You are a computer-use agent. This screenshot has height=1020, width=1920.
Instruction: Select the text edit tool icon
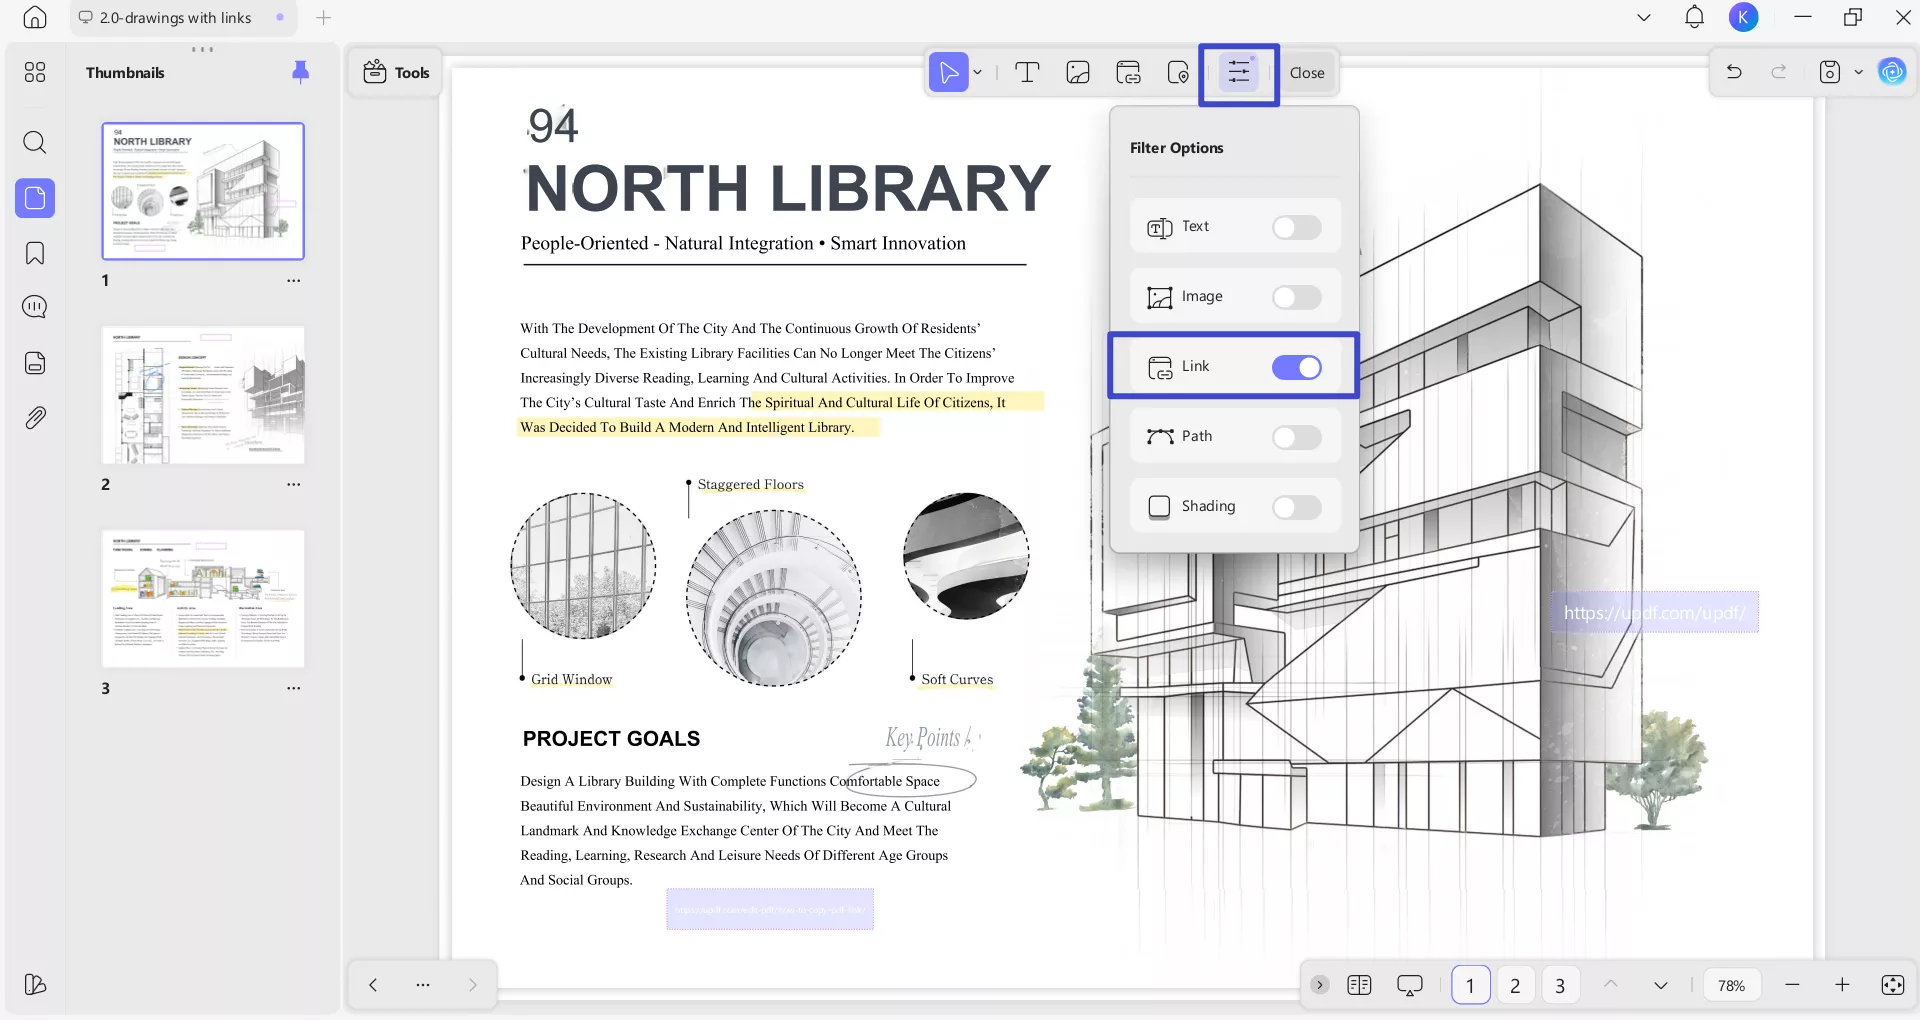click(x=1027, y=72)
